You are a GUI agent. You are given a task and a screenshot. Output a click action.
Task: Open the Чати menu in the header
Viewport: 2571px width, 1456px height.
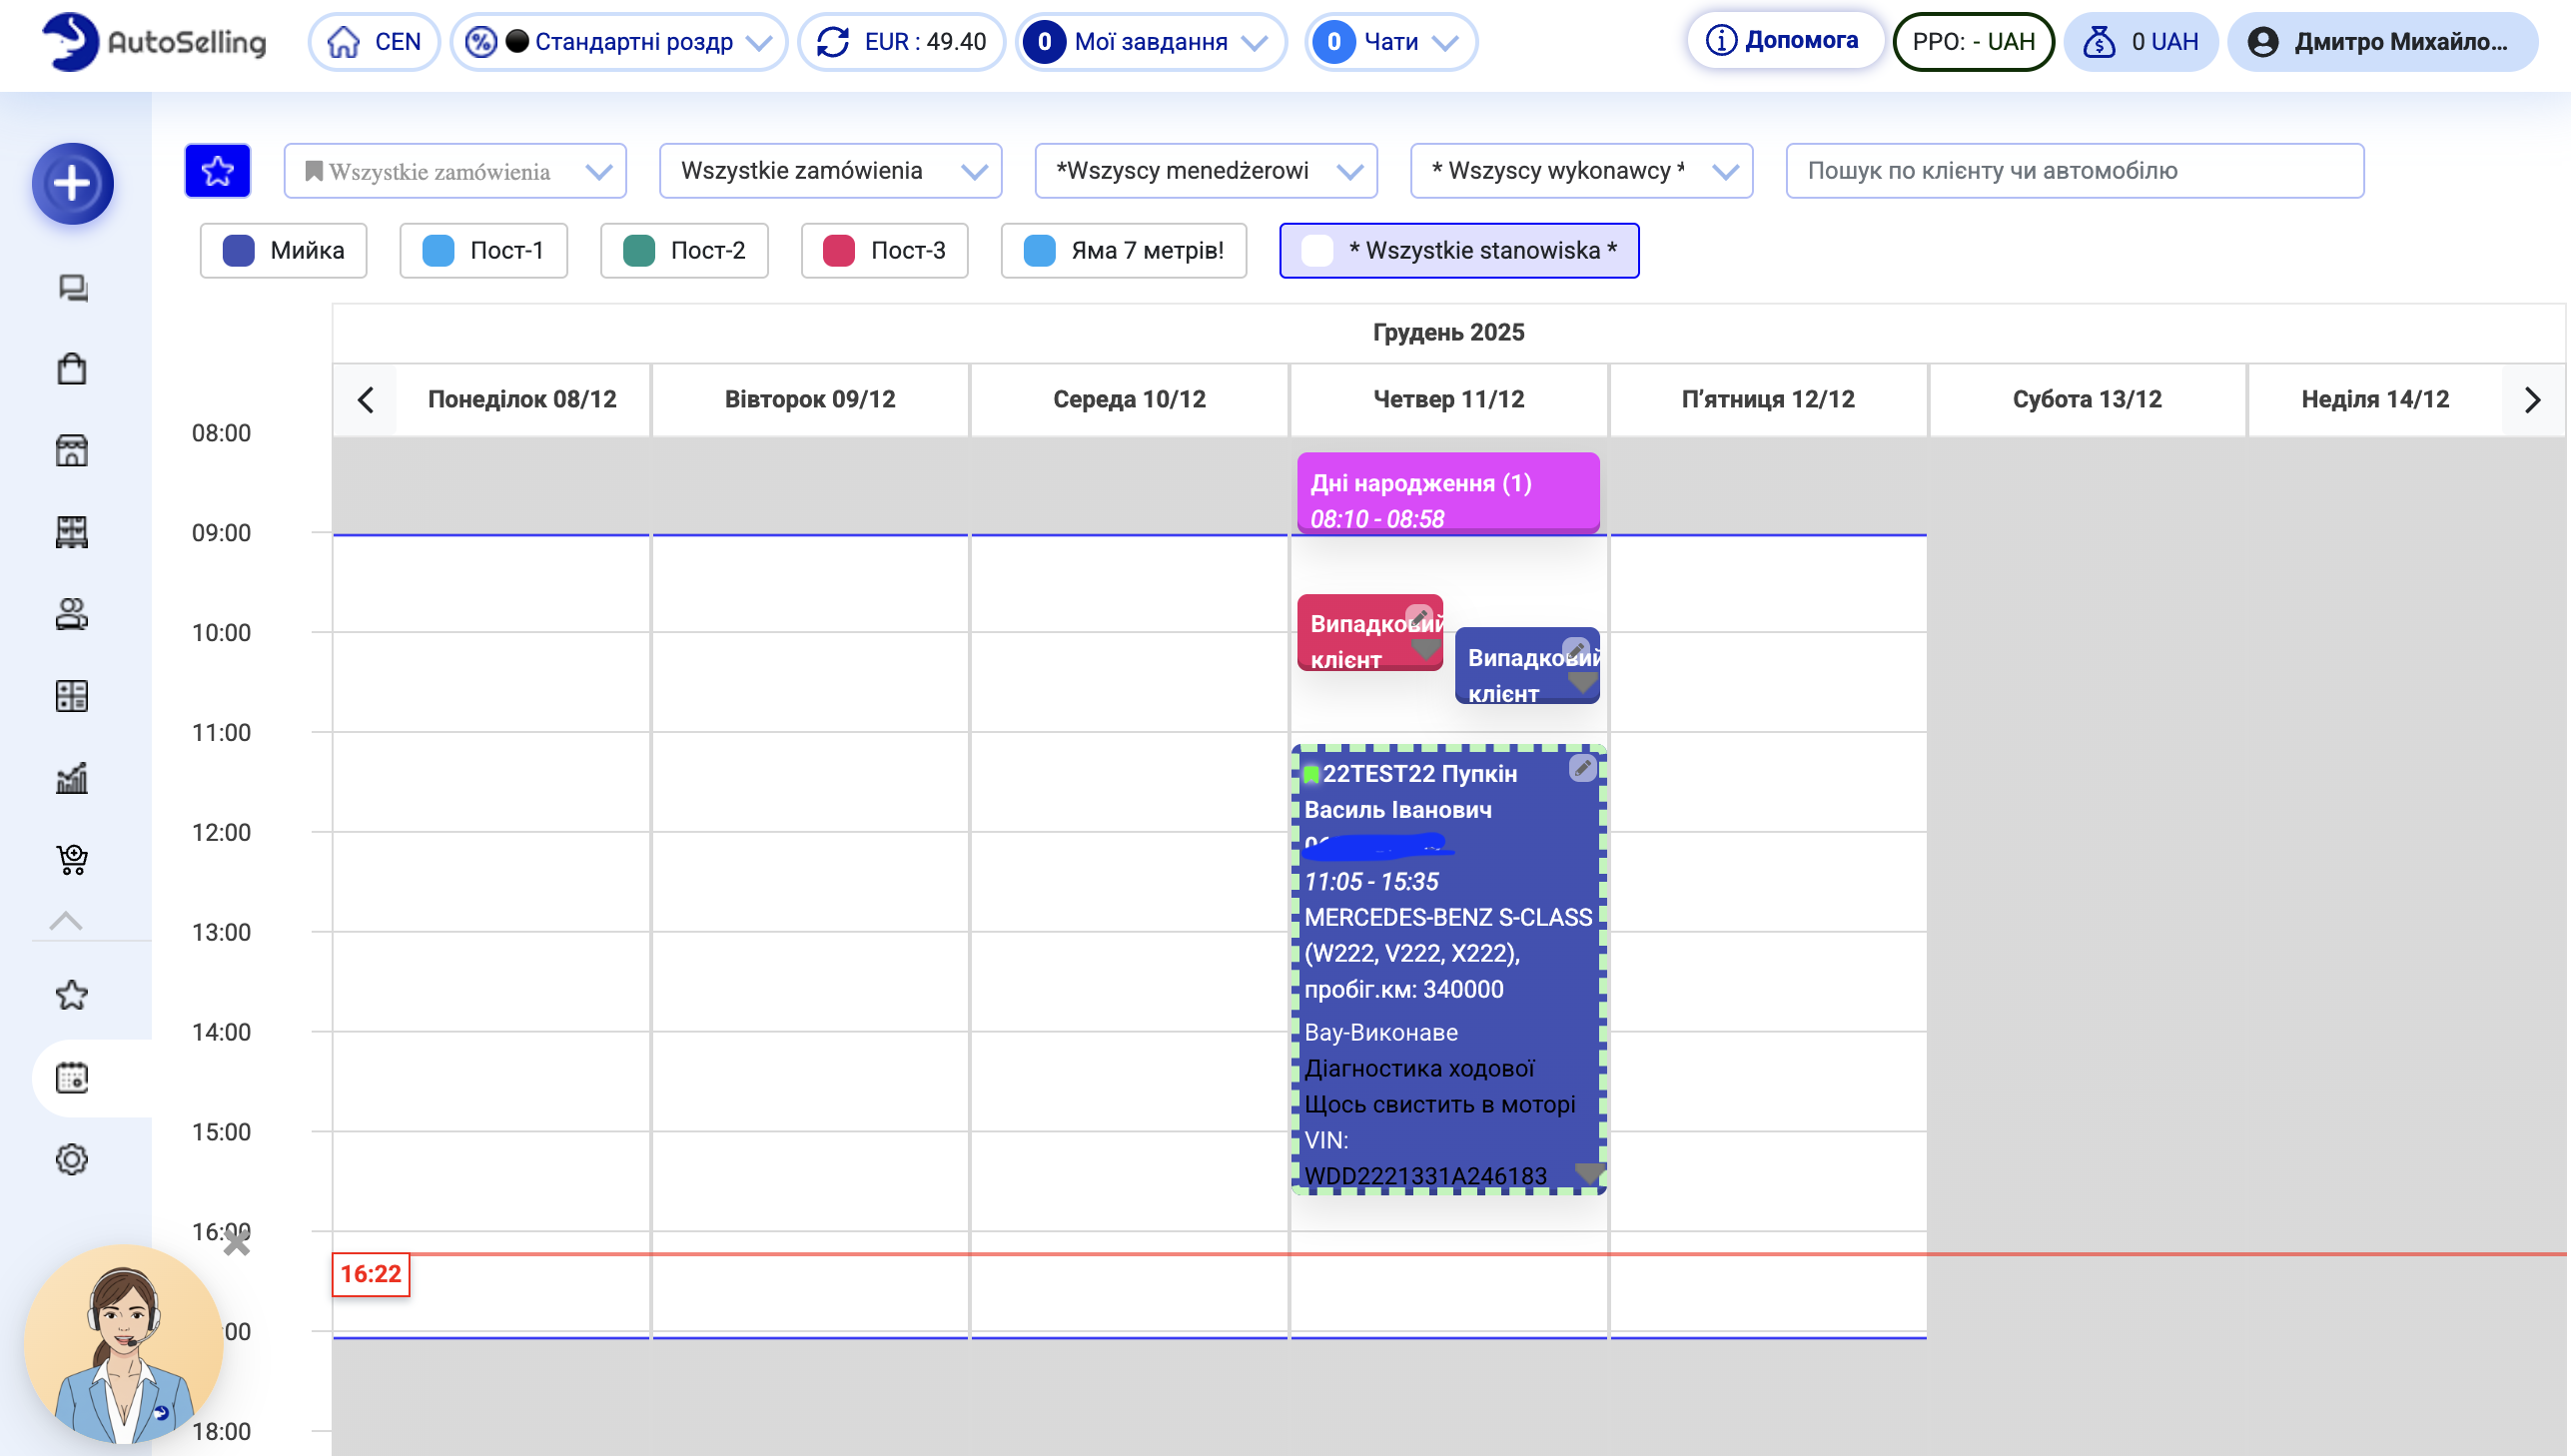click(1391, 42)
